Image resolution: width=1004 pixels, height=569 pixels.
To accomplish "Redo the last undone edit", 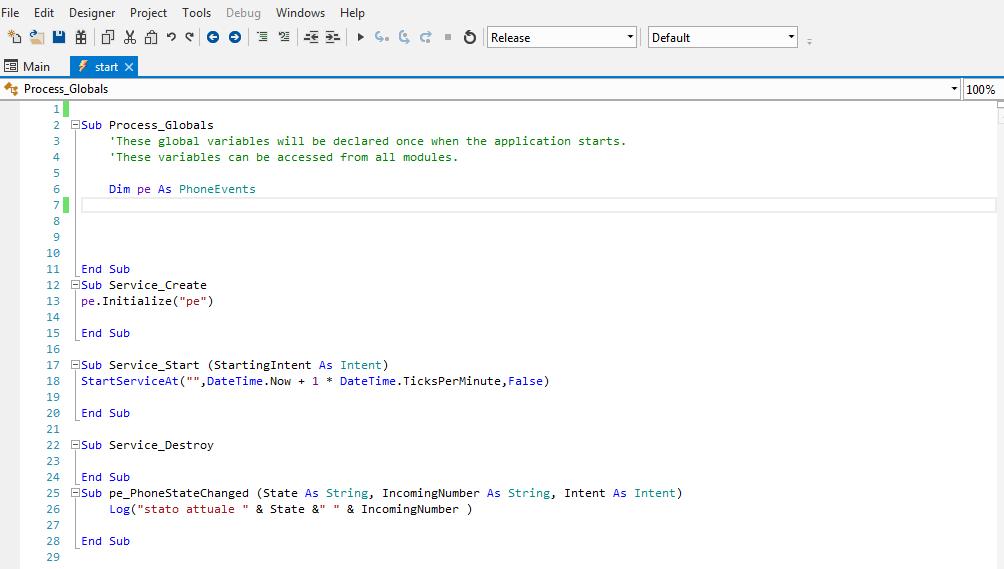I will click(x=190, y=37).
